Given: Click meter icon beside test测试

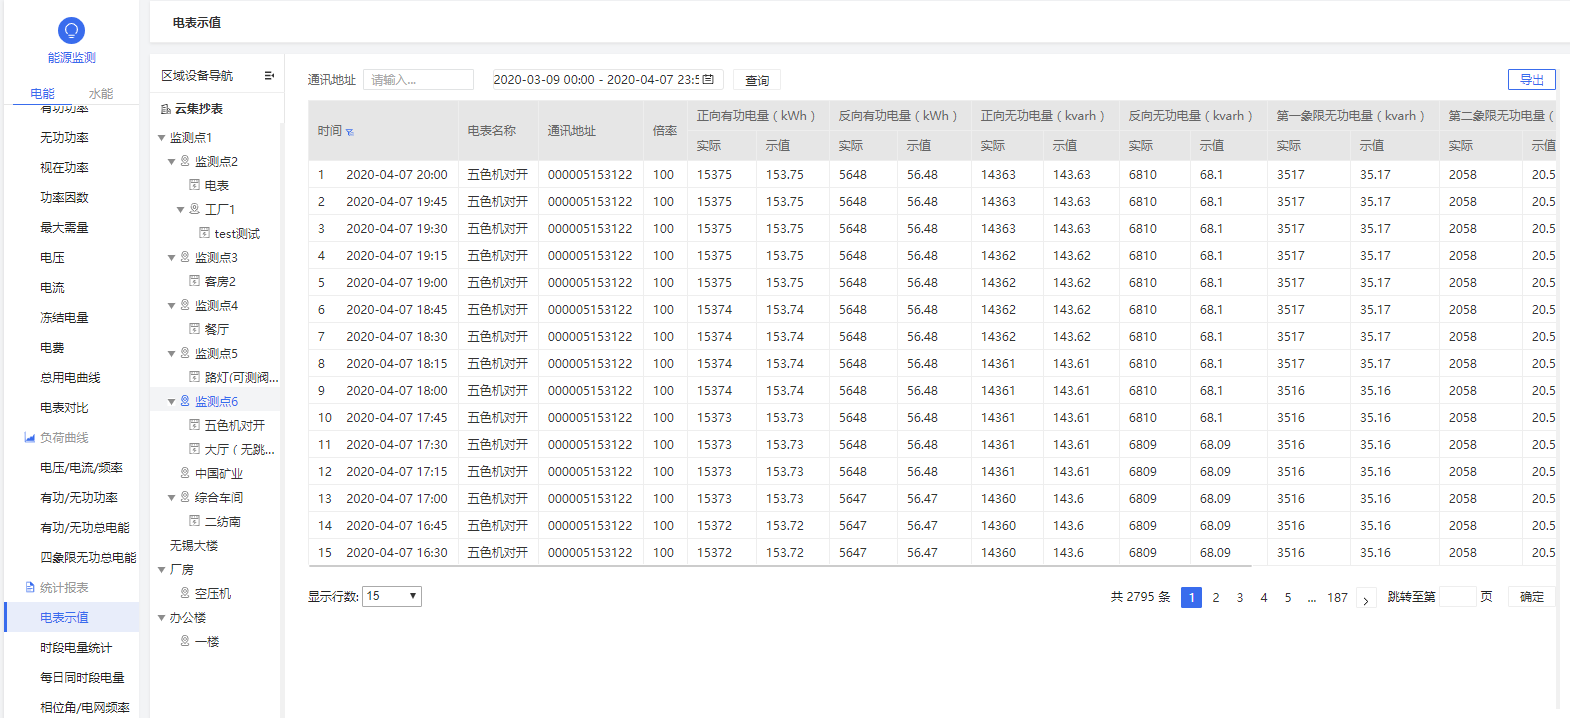Looking at the screenshot, I should coord(205,233).
